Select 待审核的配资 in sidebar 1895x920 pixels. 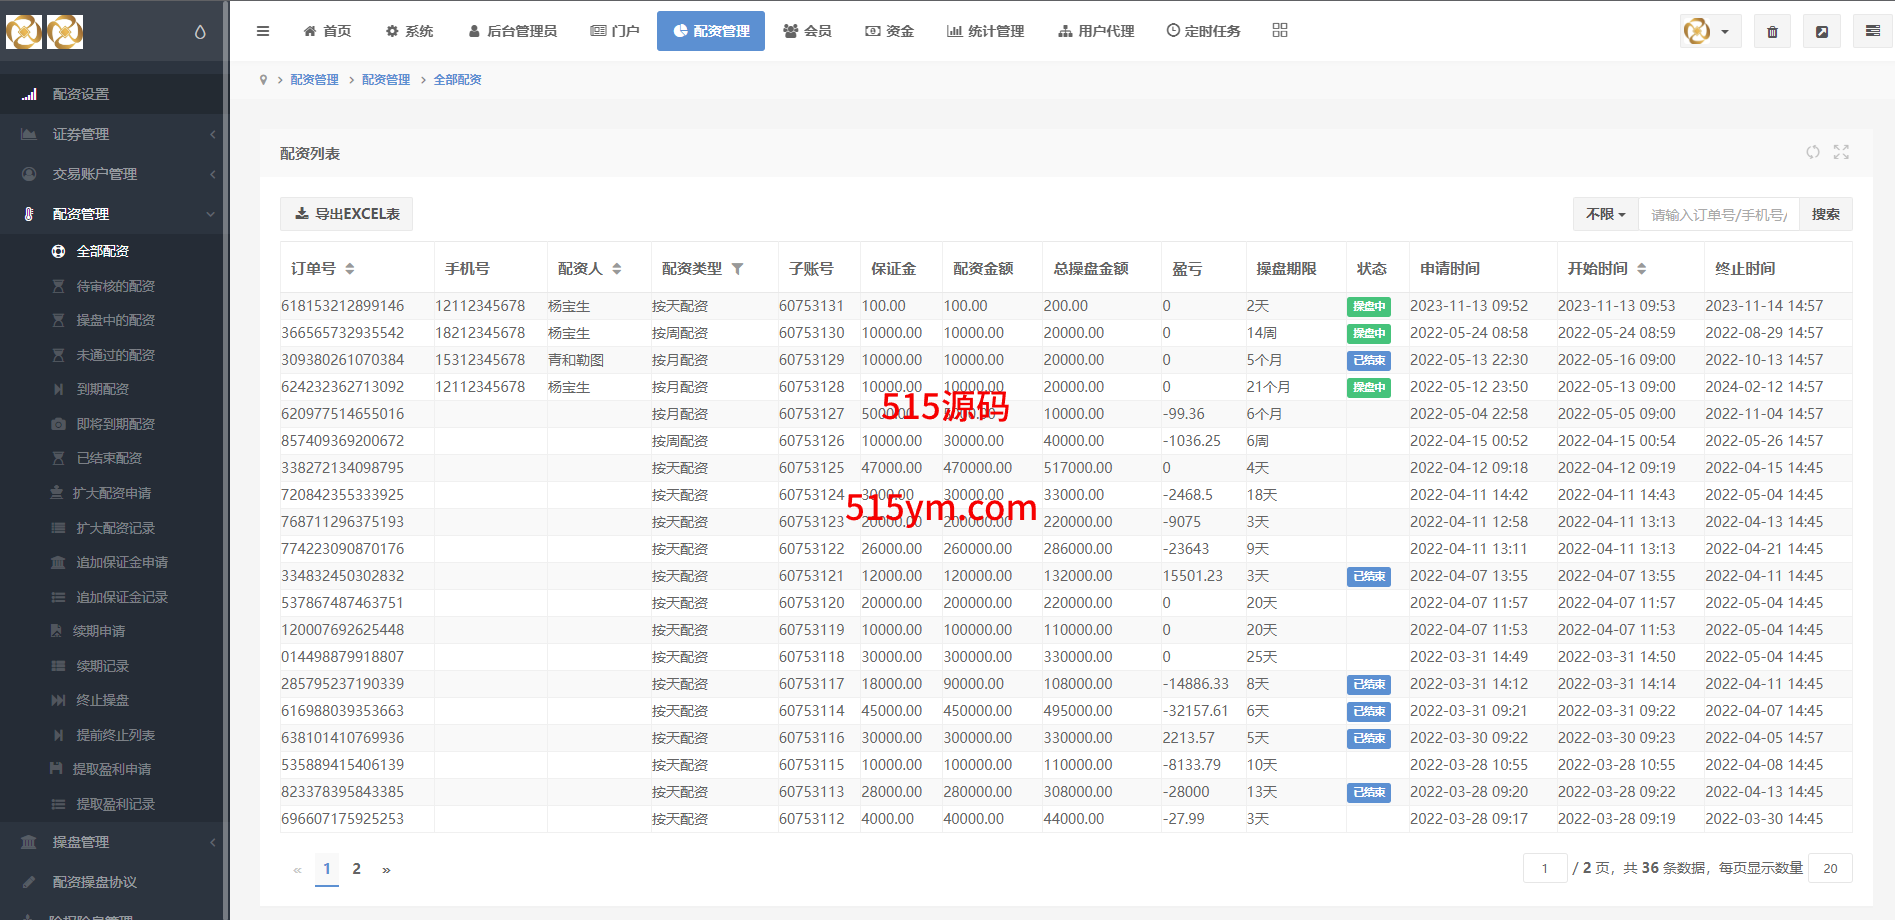point(115,286)
